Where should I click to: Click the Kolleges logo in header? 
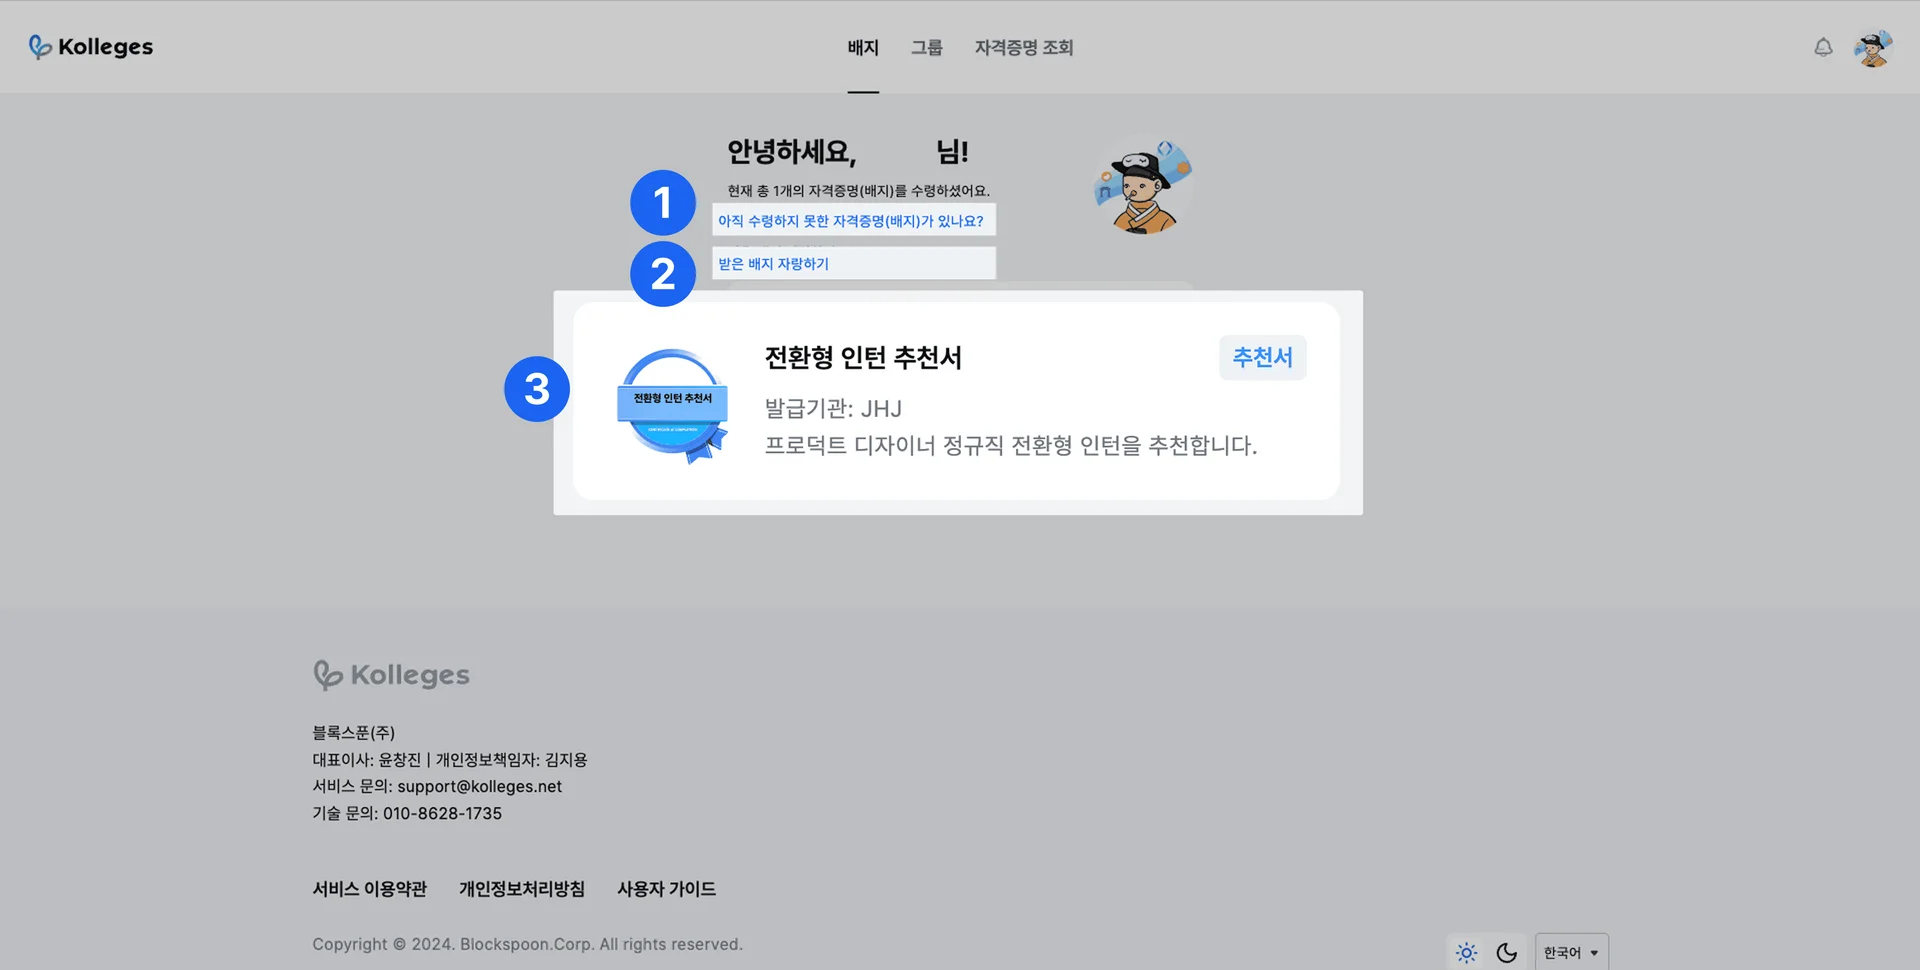[91, 47]
